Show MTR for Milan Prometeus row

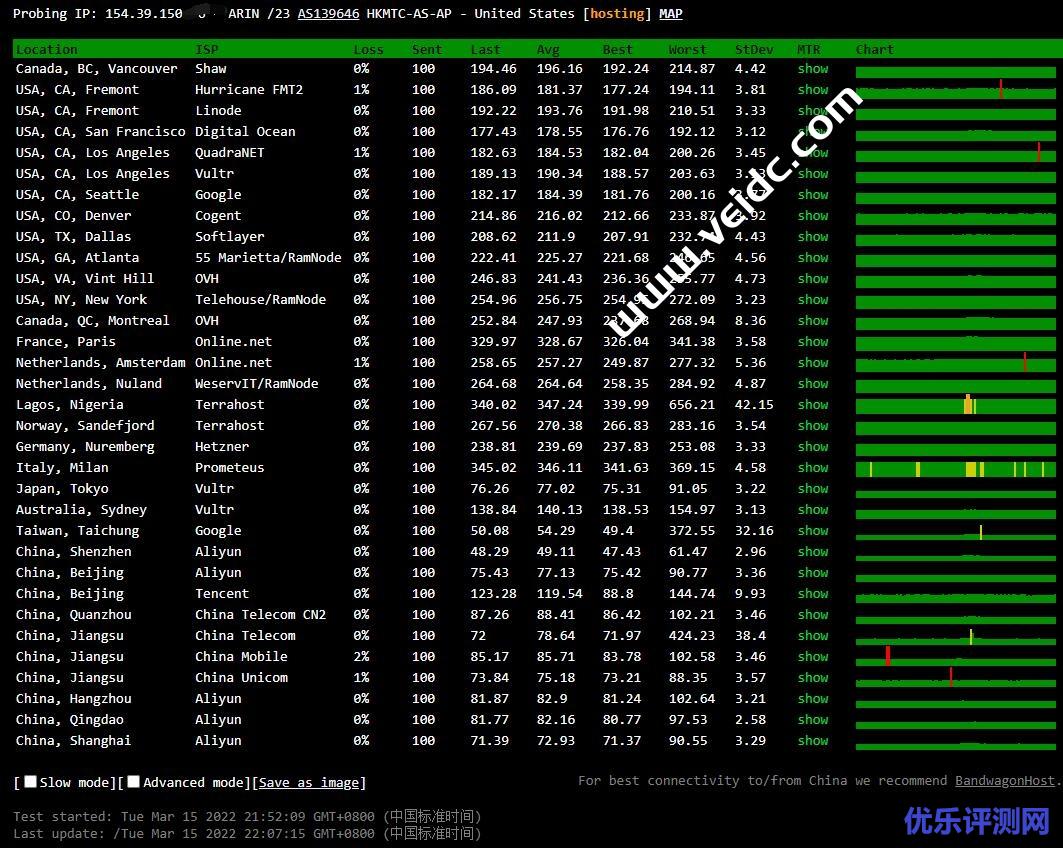pyautogui.click(x=813, y=468)
